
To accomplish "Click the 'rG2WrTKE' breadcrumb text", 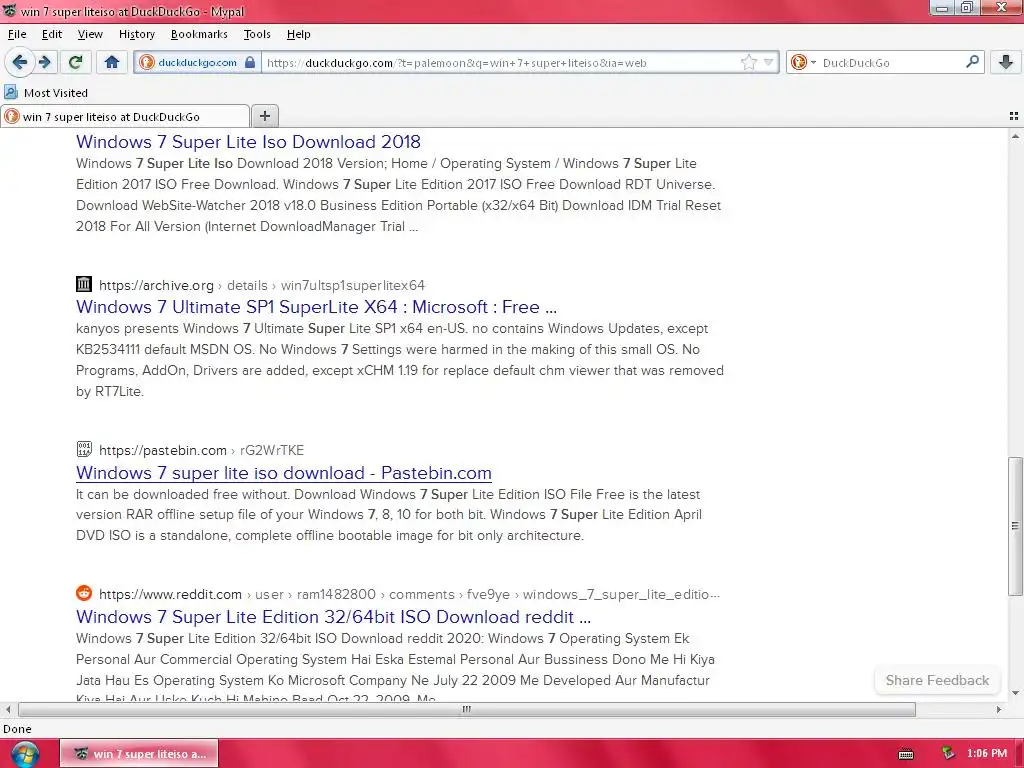I will (x=272, y=451).
